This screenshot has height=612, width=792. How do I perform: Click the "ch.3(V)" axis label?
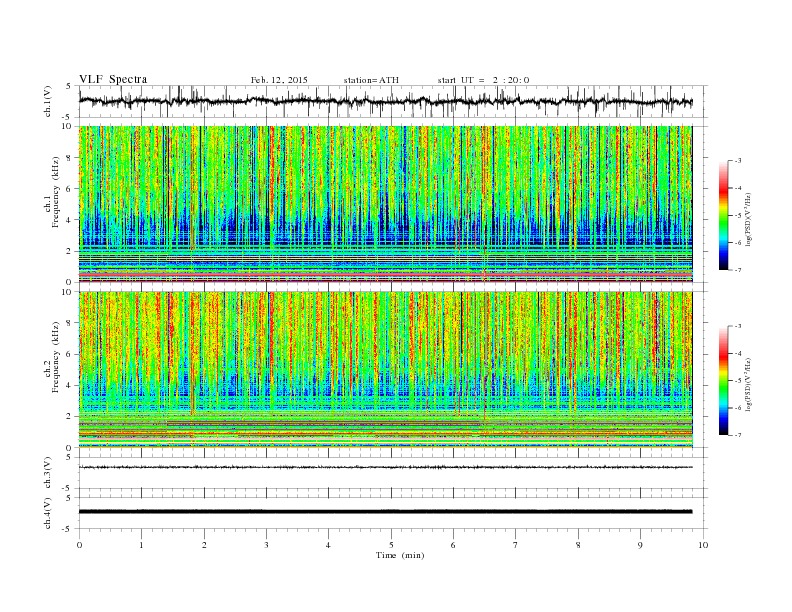point(48,473)
